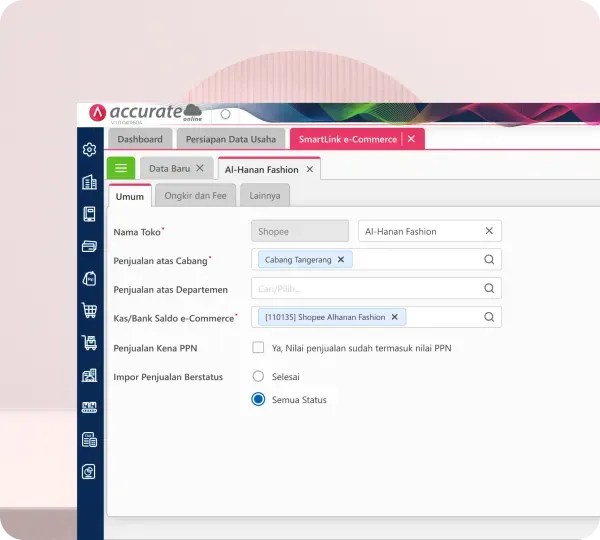
Task: Remove the Cabang Tangerang tag
Action: pos(341,259)
